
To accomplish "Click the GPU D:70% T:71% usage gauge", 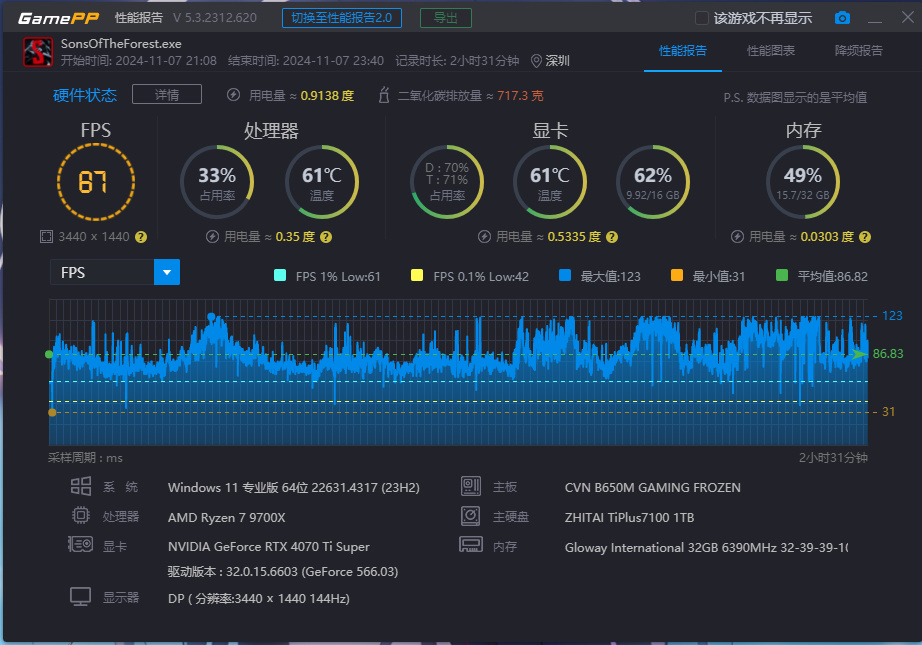I will [447, 182].
